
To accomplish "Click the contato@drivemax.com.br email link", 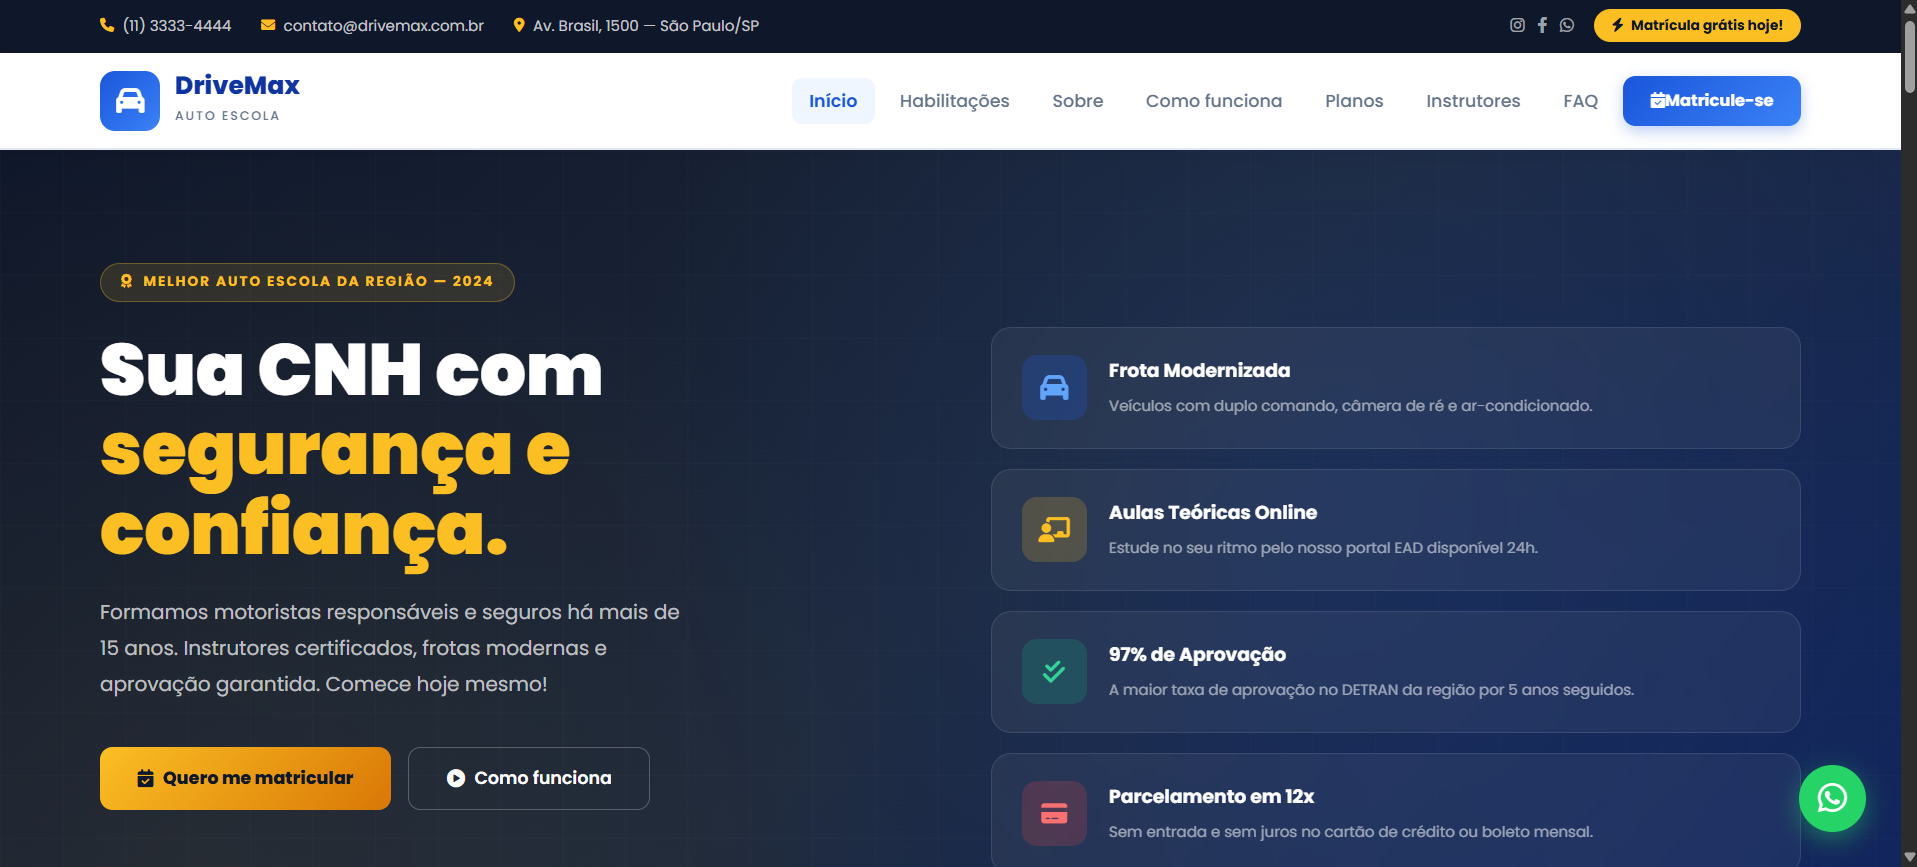I will [383, 25].
